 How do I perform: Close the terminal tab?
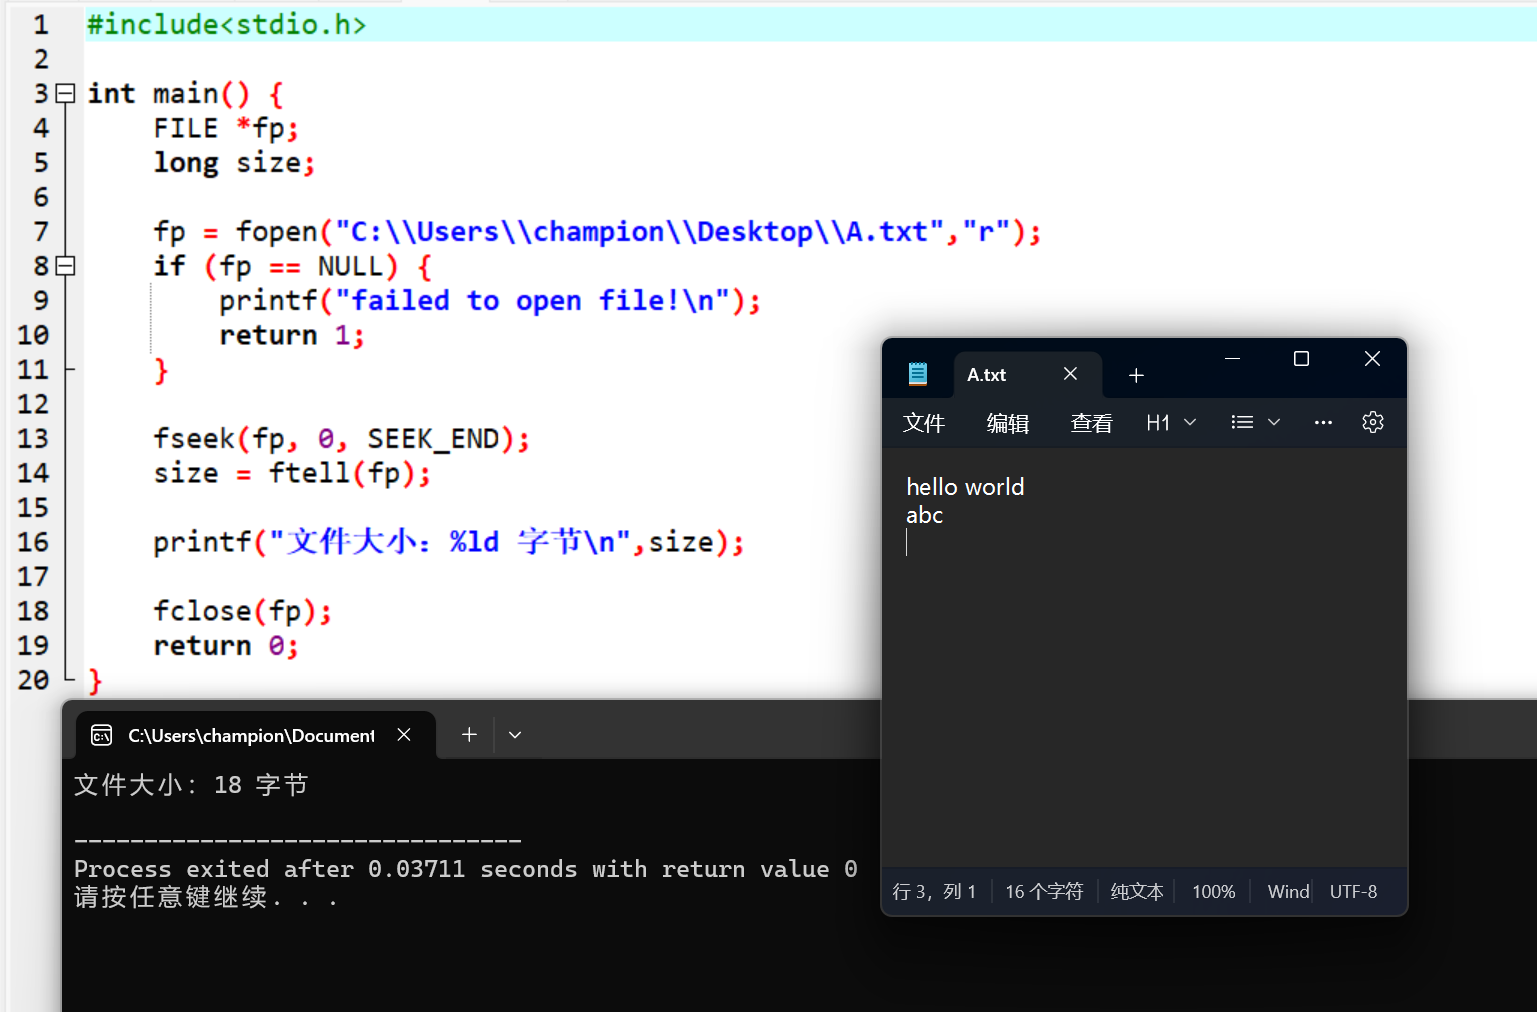(x=404, y=735)
